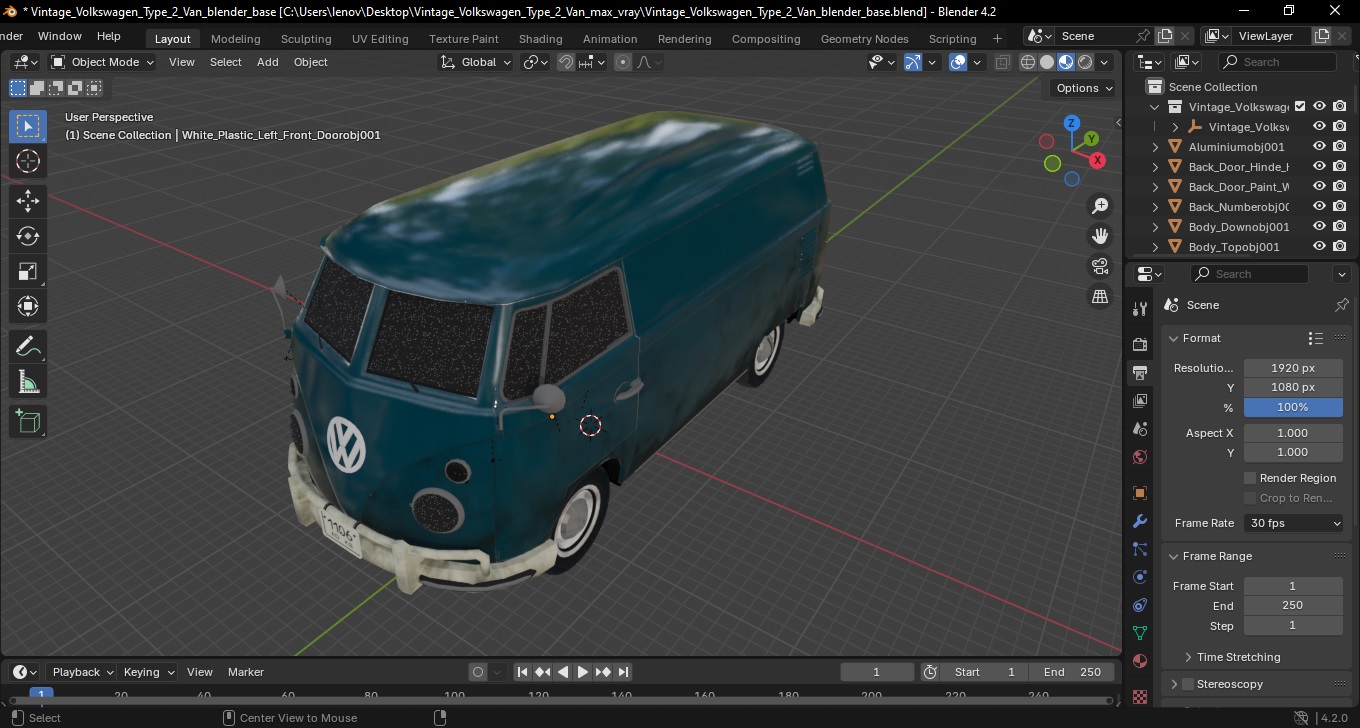Click the resolution percentage 100% slider

click(1293, 407)
